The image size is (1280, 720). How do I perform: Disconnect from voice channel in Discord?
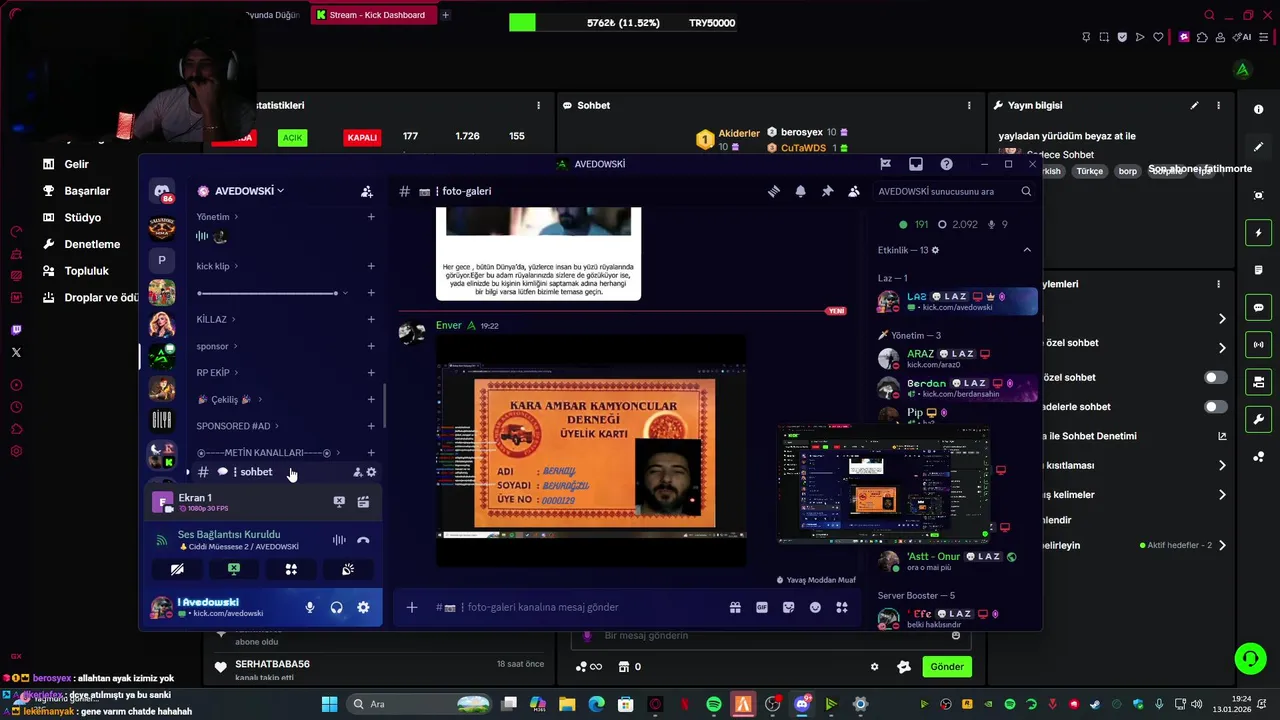click(363, 540)
